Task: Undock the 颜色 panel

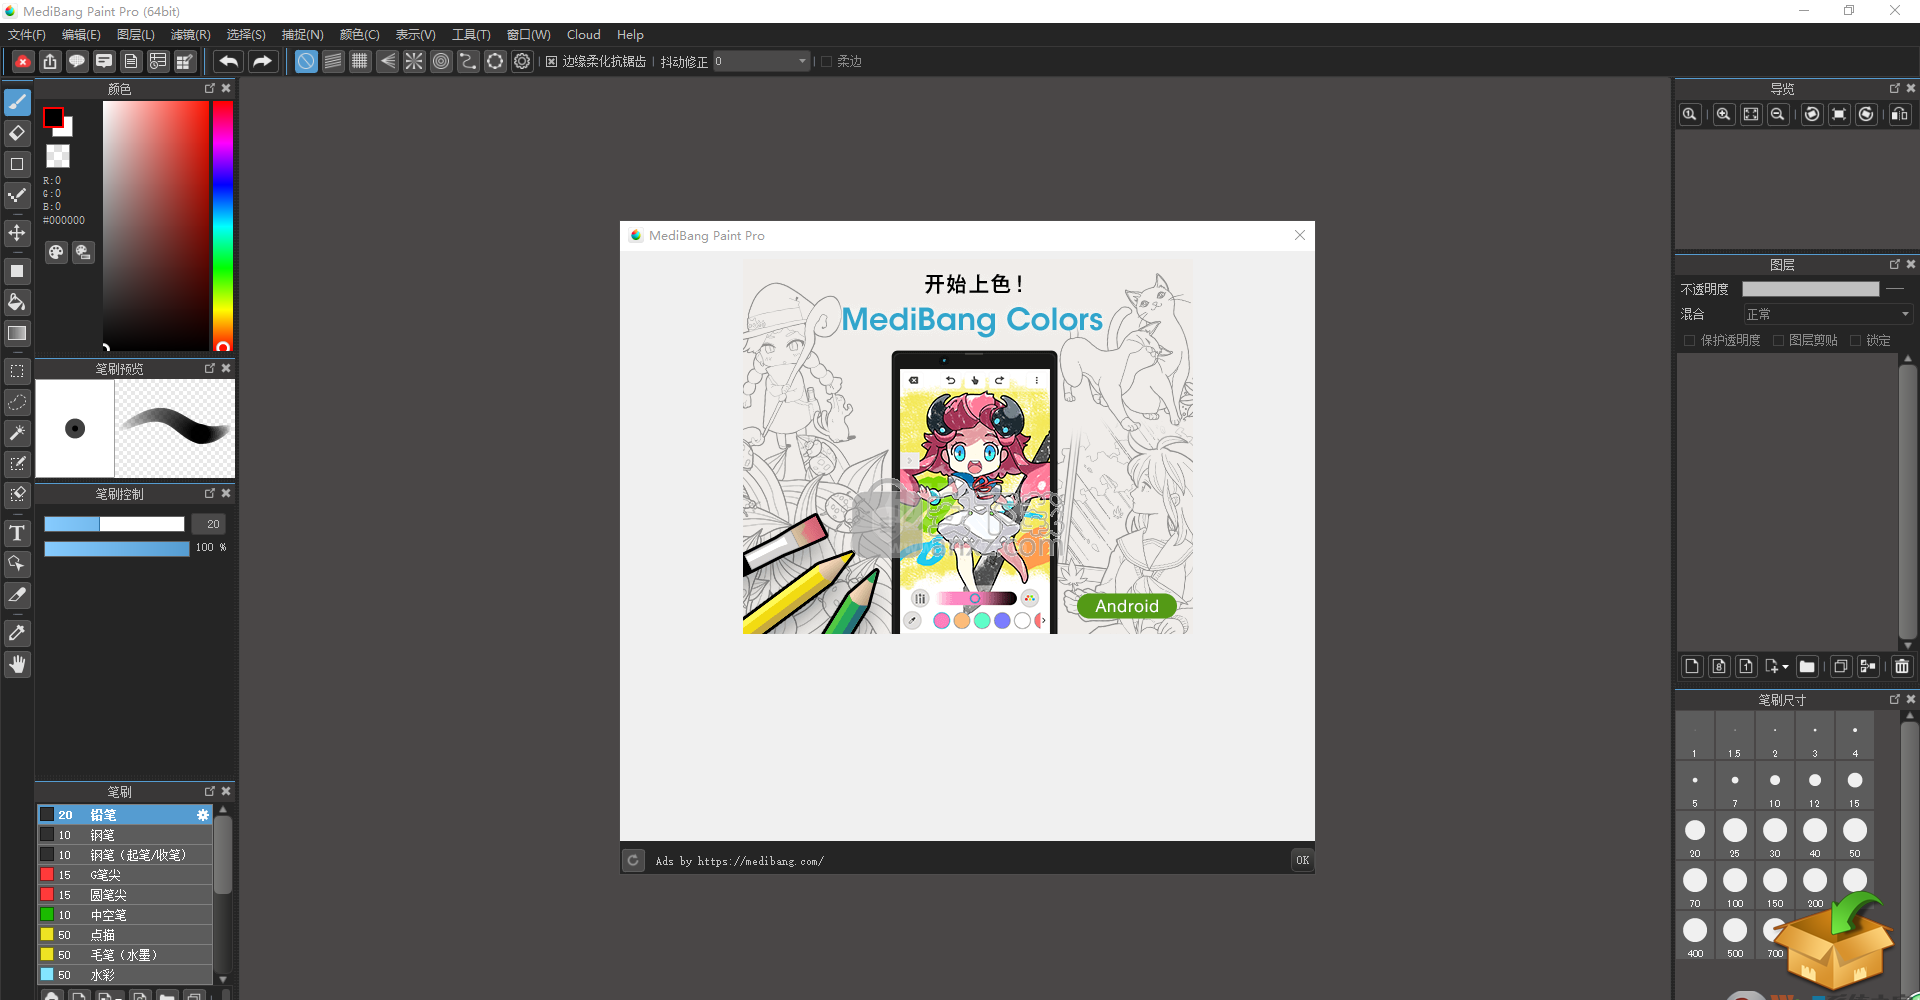Action: coord(210,88)
